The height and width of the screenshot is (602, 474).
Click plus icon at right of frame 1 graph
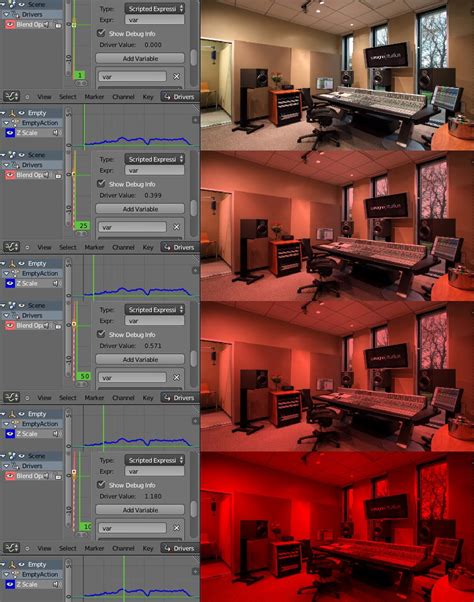click(195, 120)
